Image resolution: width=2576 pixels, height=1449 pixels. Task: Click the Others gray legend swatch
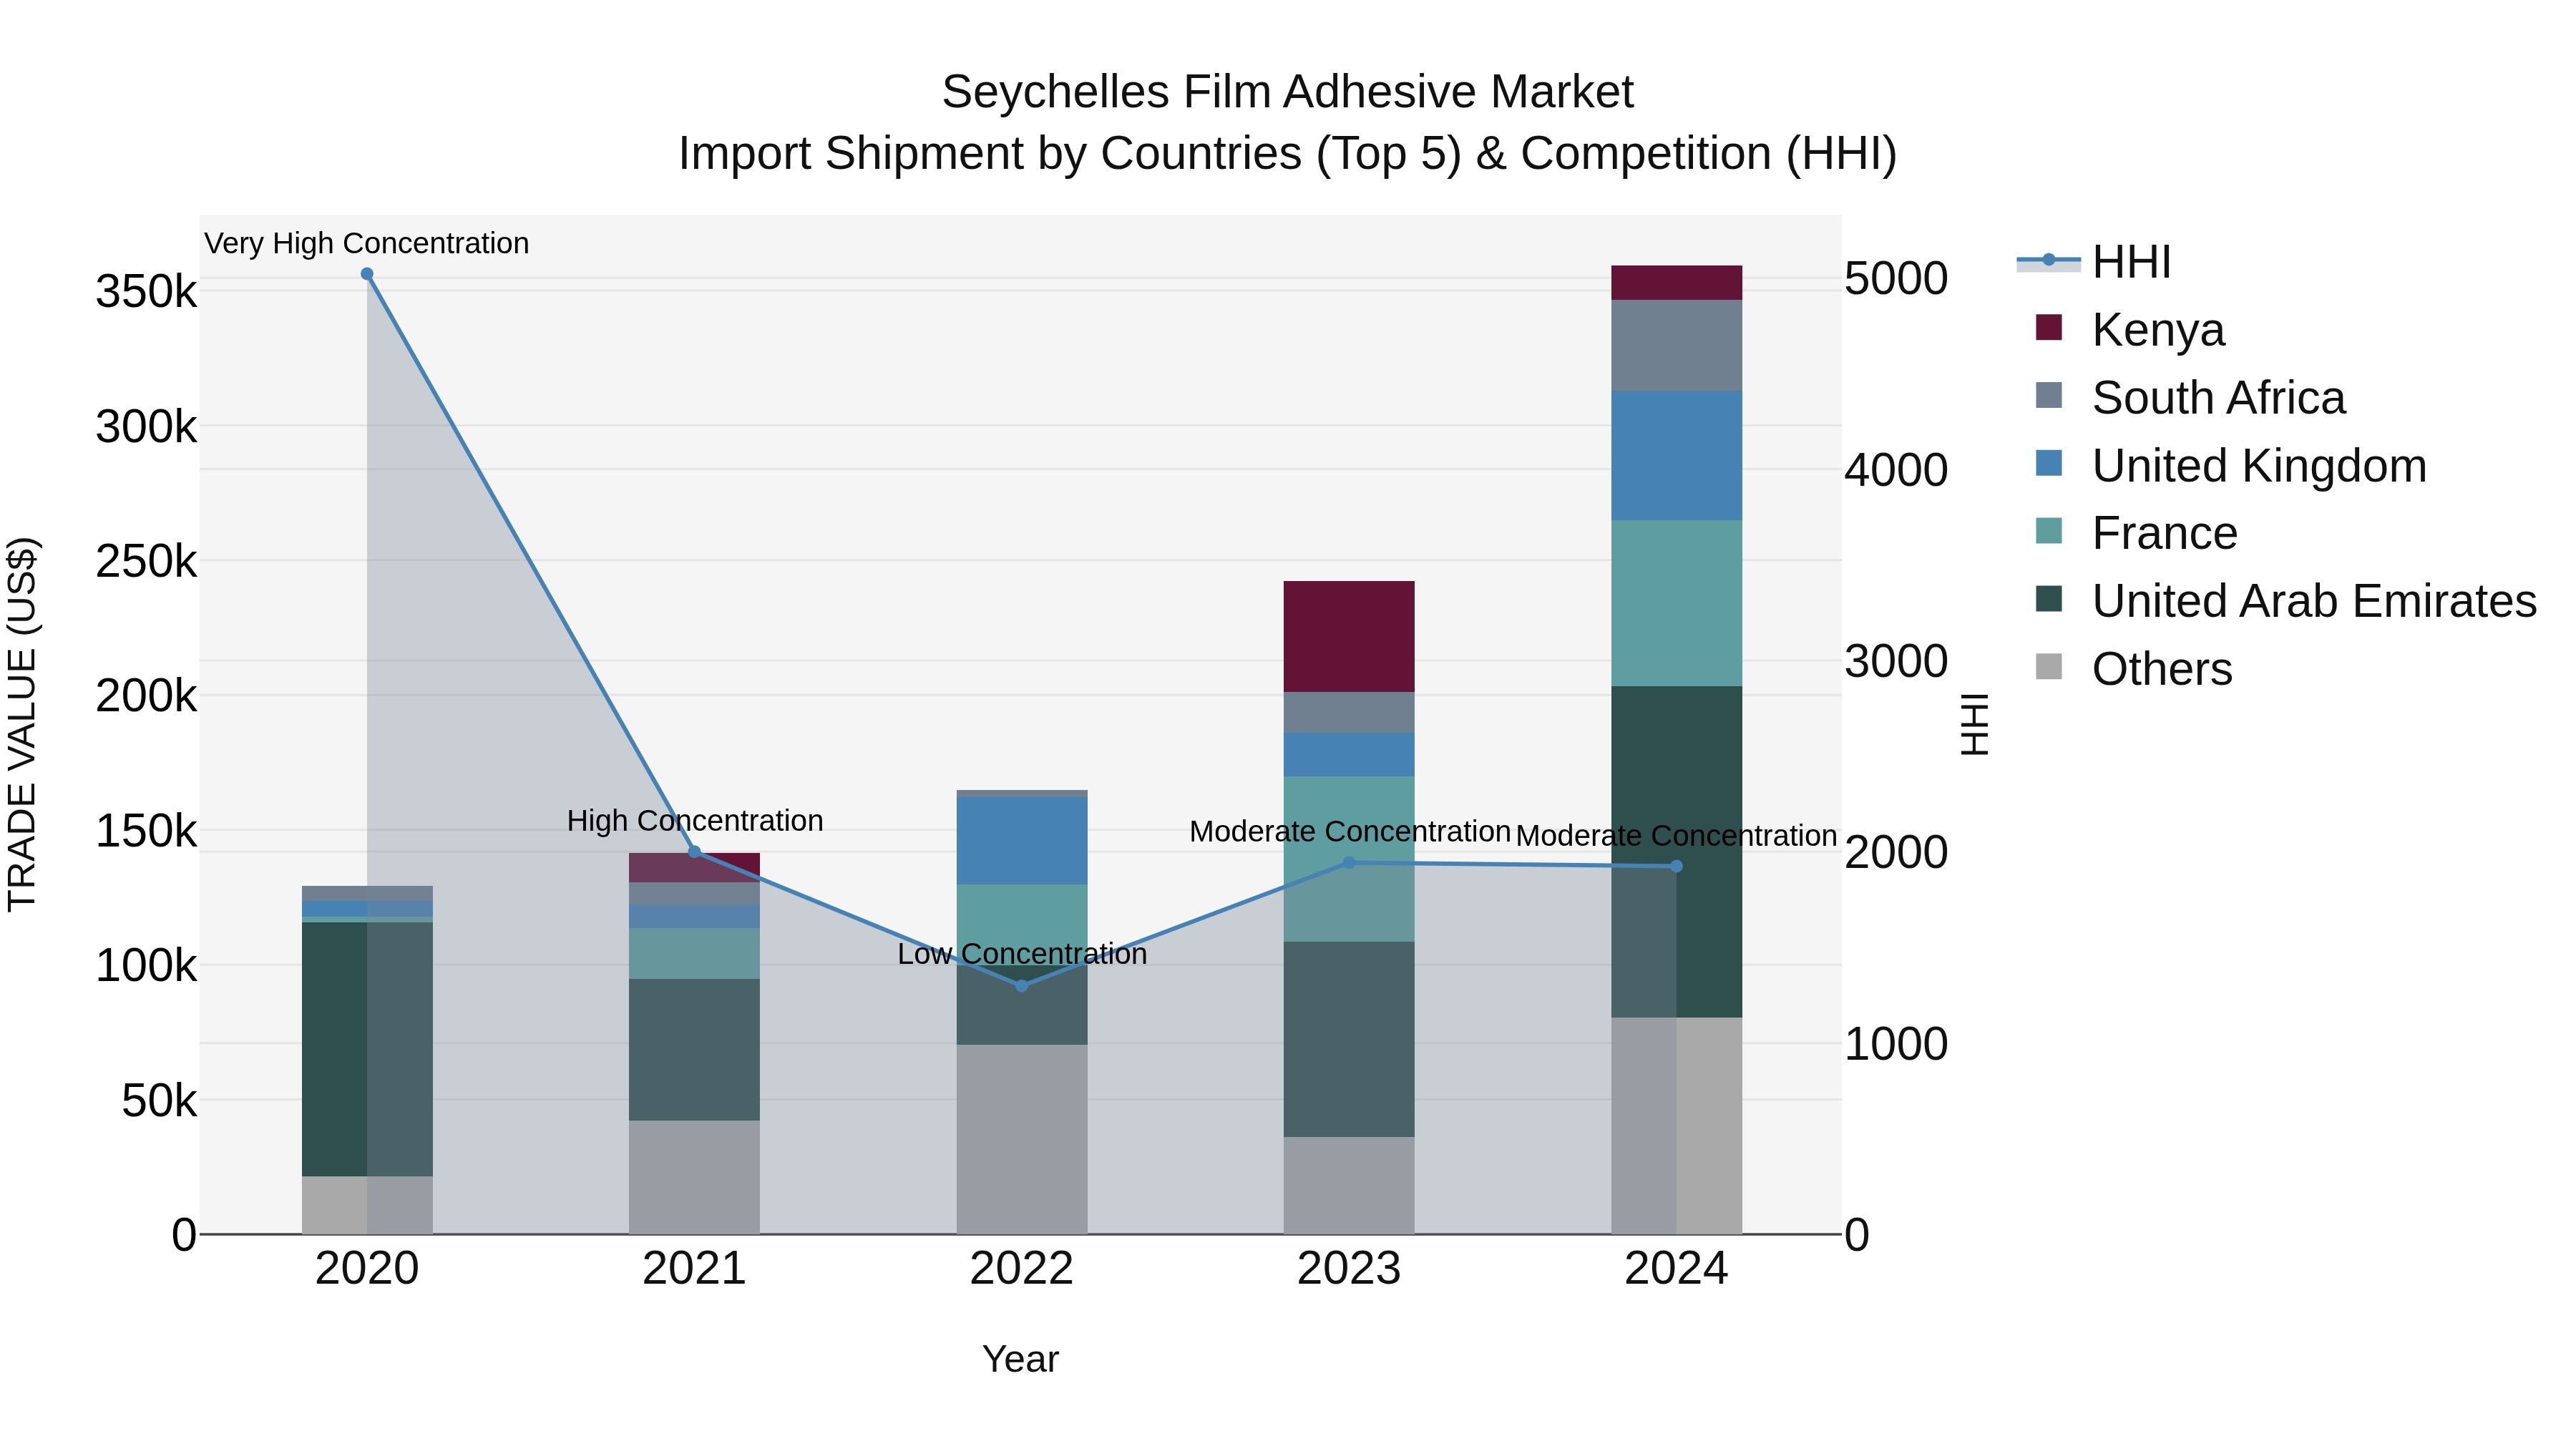pos(2049,668)
